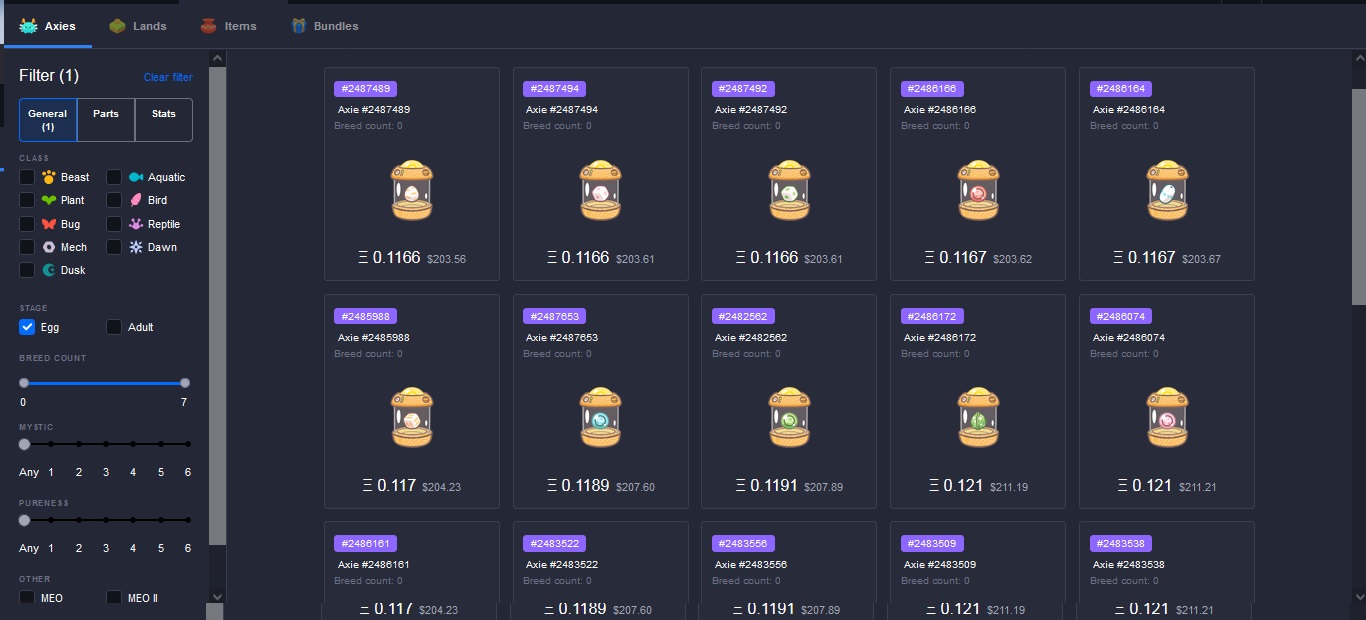This screenshot has width=1366, height=620.
Task: Check the Mech class checkbox
Action: click(27, 247)
